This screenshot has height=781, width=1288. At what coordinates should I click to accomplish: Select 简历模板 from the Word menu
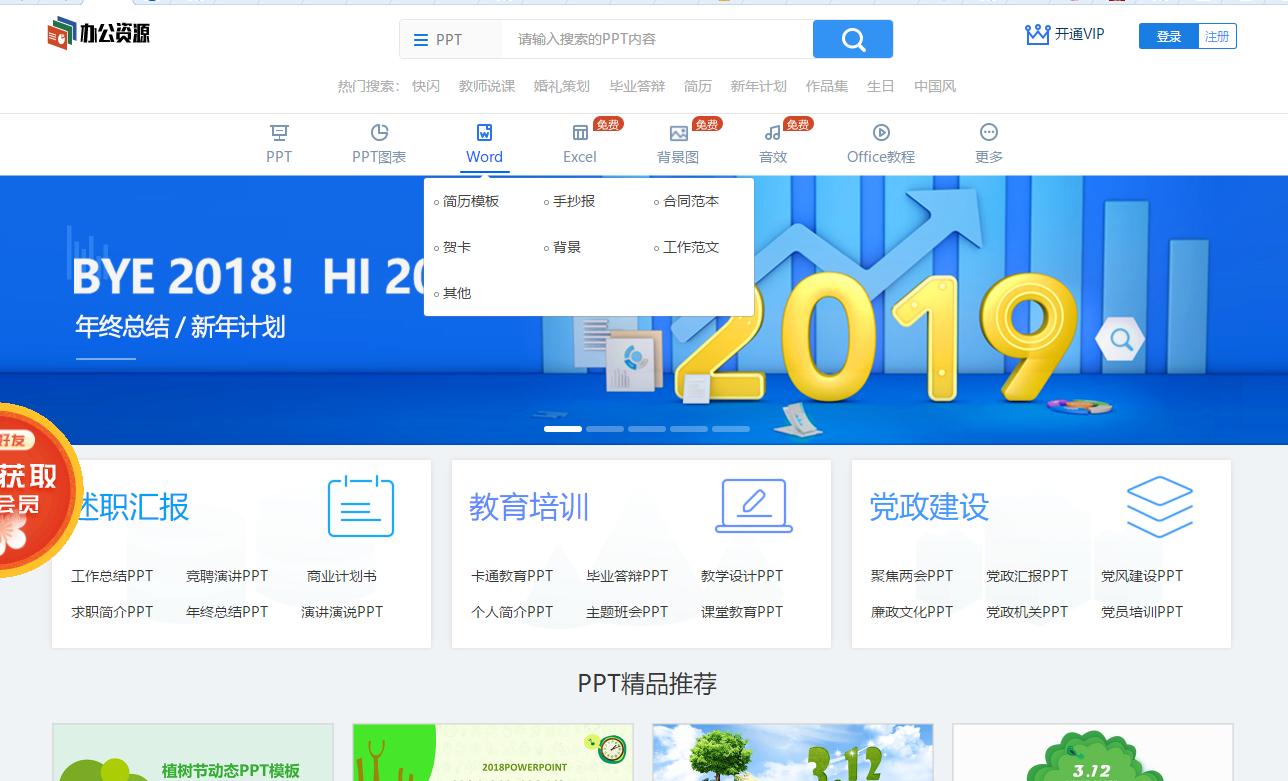[x=472, y=200]
